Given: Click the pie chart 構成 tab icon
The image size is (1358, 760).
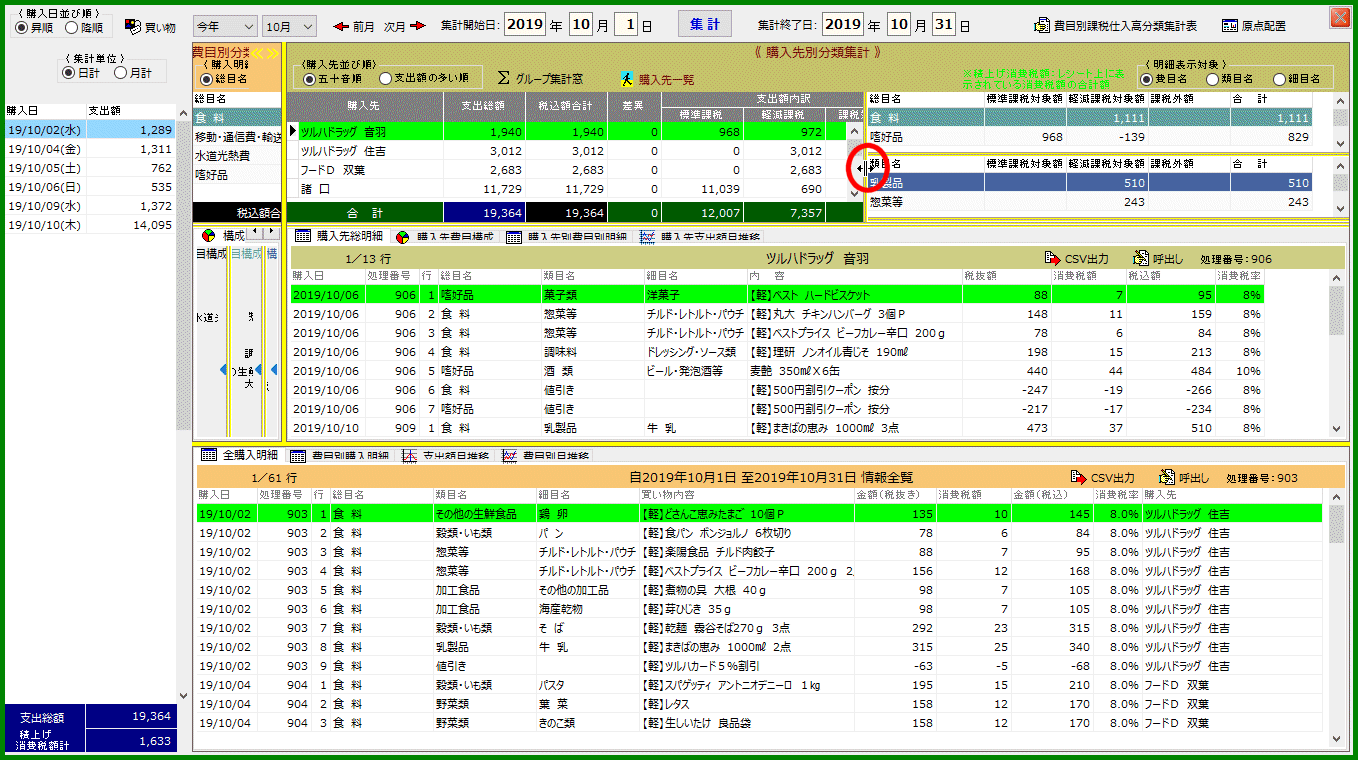Looking at the screenshot, I should [208, 235].
